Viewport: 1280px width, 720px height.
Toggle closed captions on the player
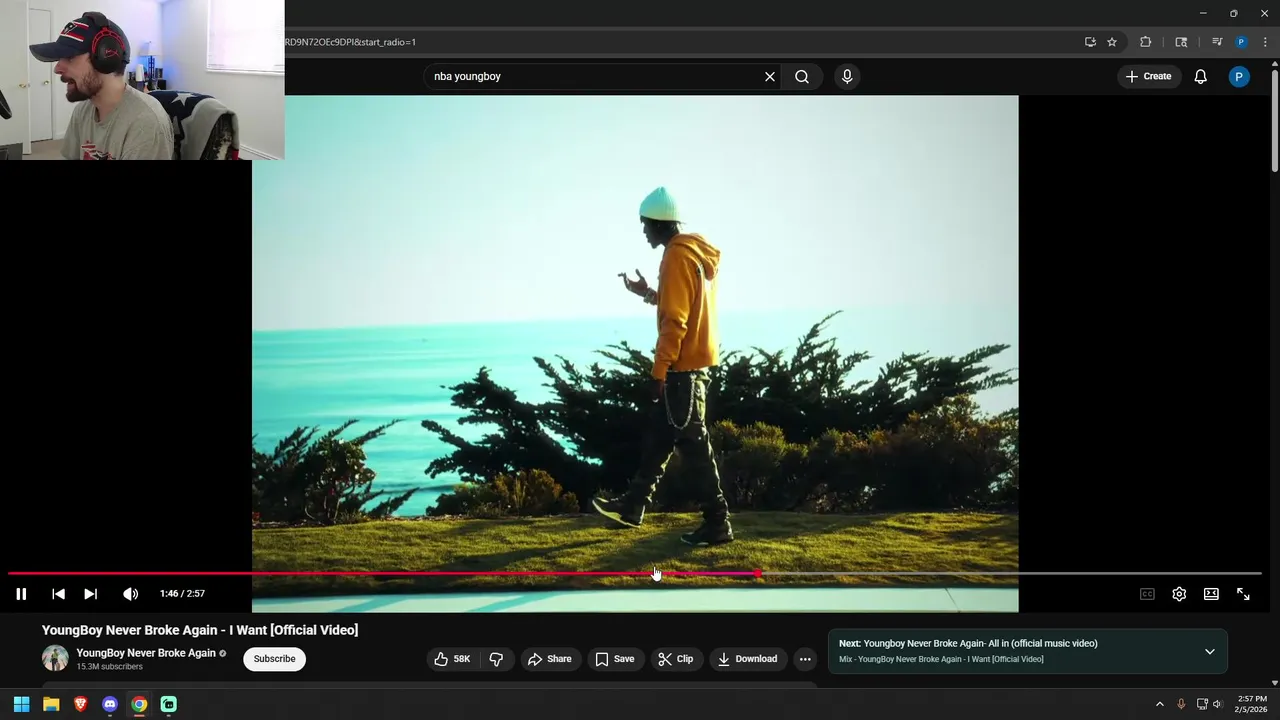tap(1147, 594)
